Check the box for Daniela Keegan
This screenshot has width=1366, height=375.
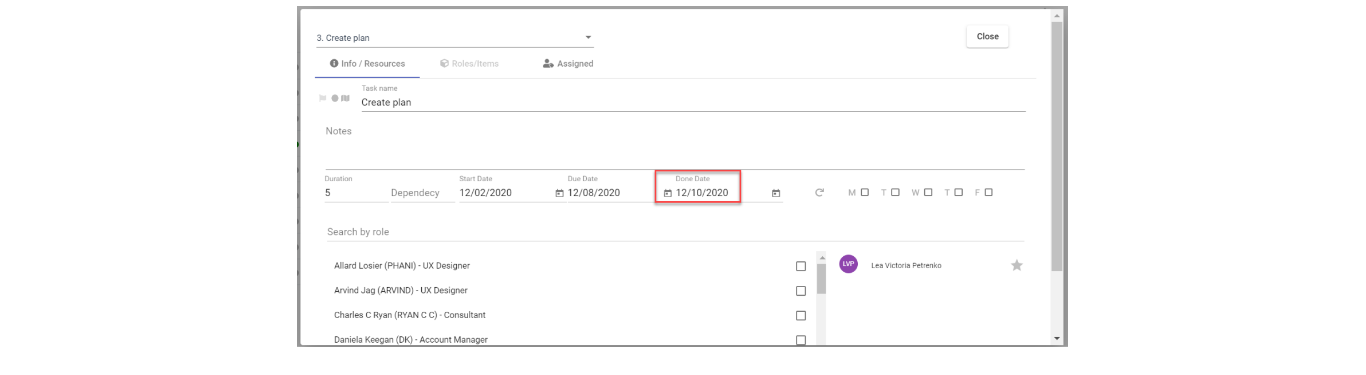point(800,340)
